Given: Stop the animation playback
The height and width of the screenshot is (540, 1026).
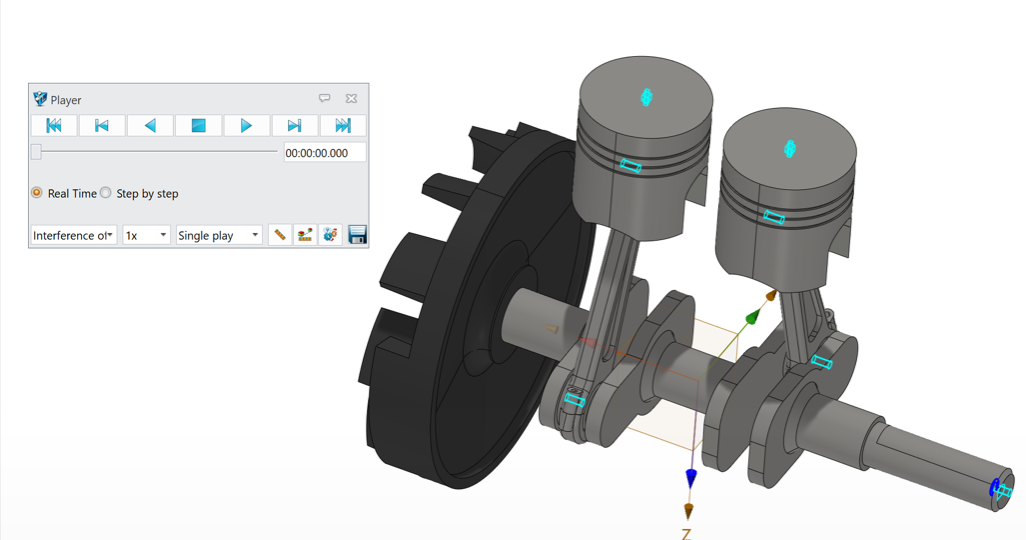Looking at the screenshot, I should (198, 125).
